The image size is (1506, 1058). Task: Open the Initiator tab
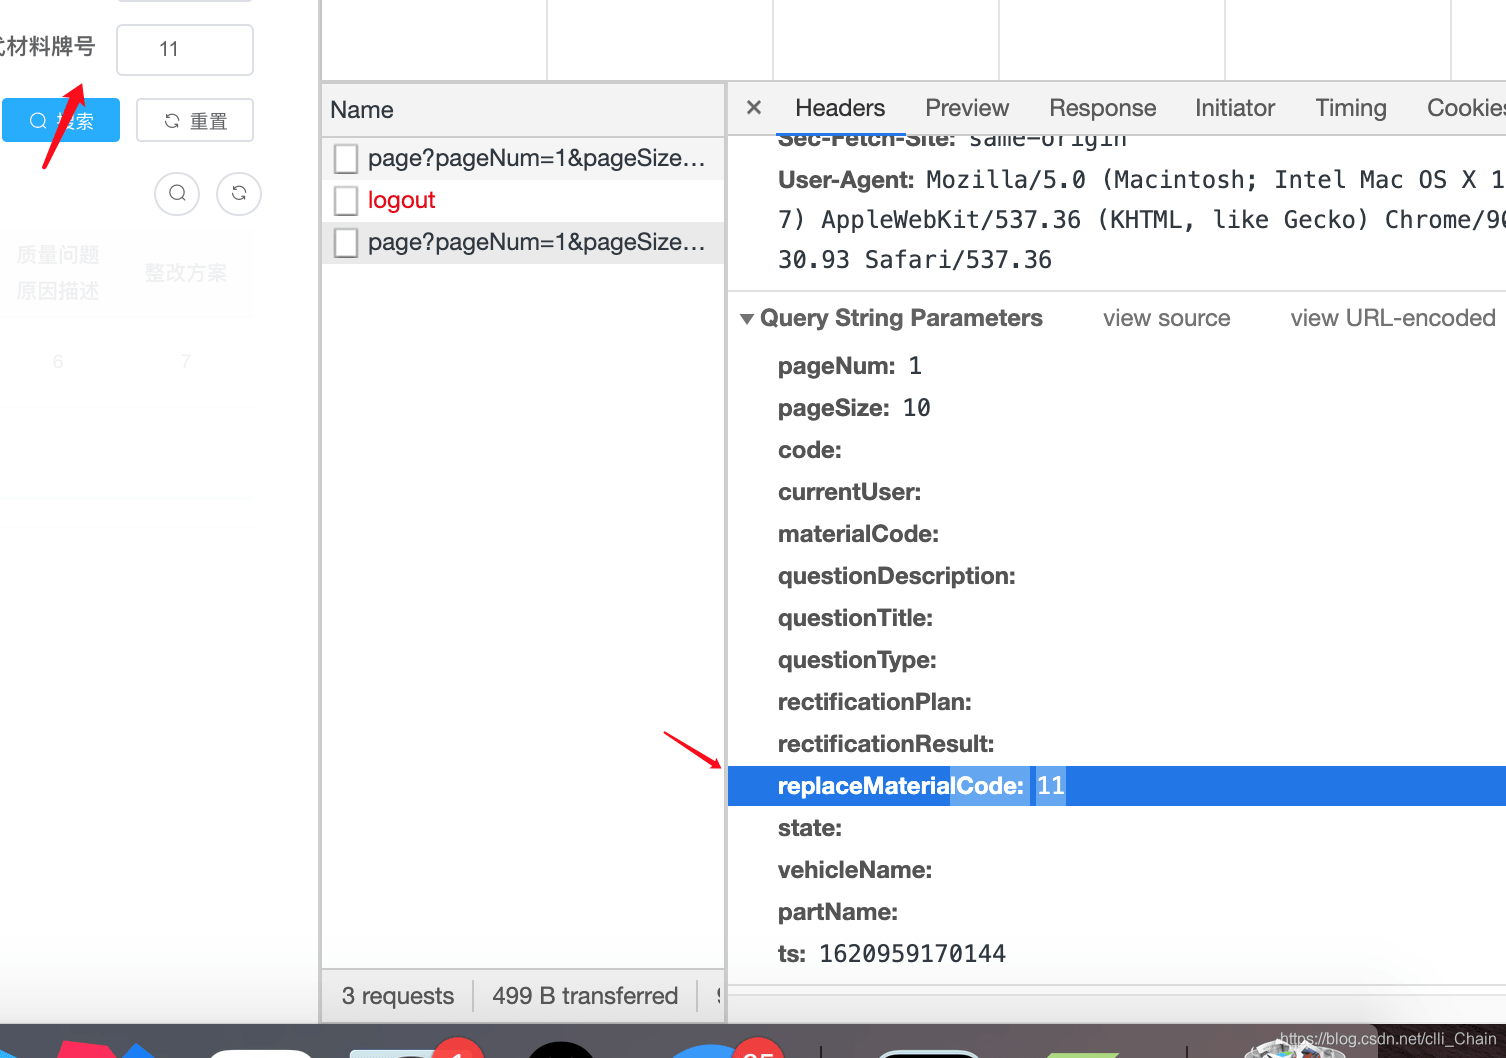pos(1235,108)
